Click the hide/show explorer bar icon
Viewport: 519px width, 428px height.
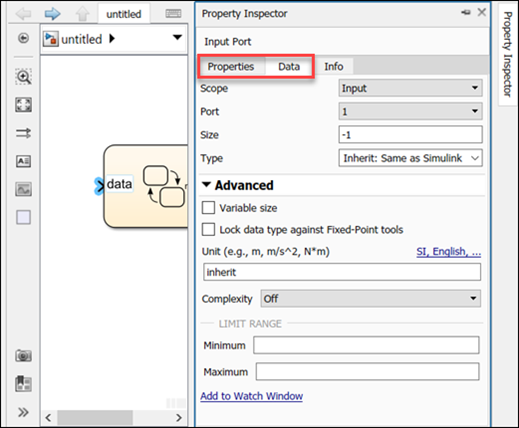[23, 38]
